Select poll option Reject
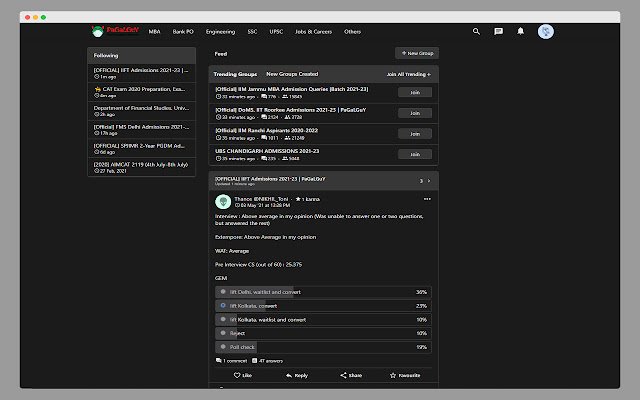Image resolution: width=640 pixels, height=400 pixels. tap(323, 333)
